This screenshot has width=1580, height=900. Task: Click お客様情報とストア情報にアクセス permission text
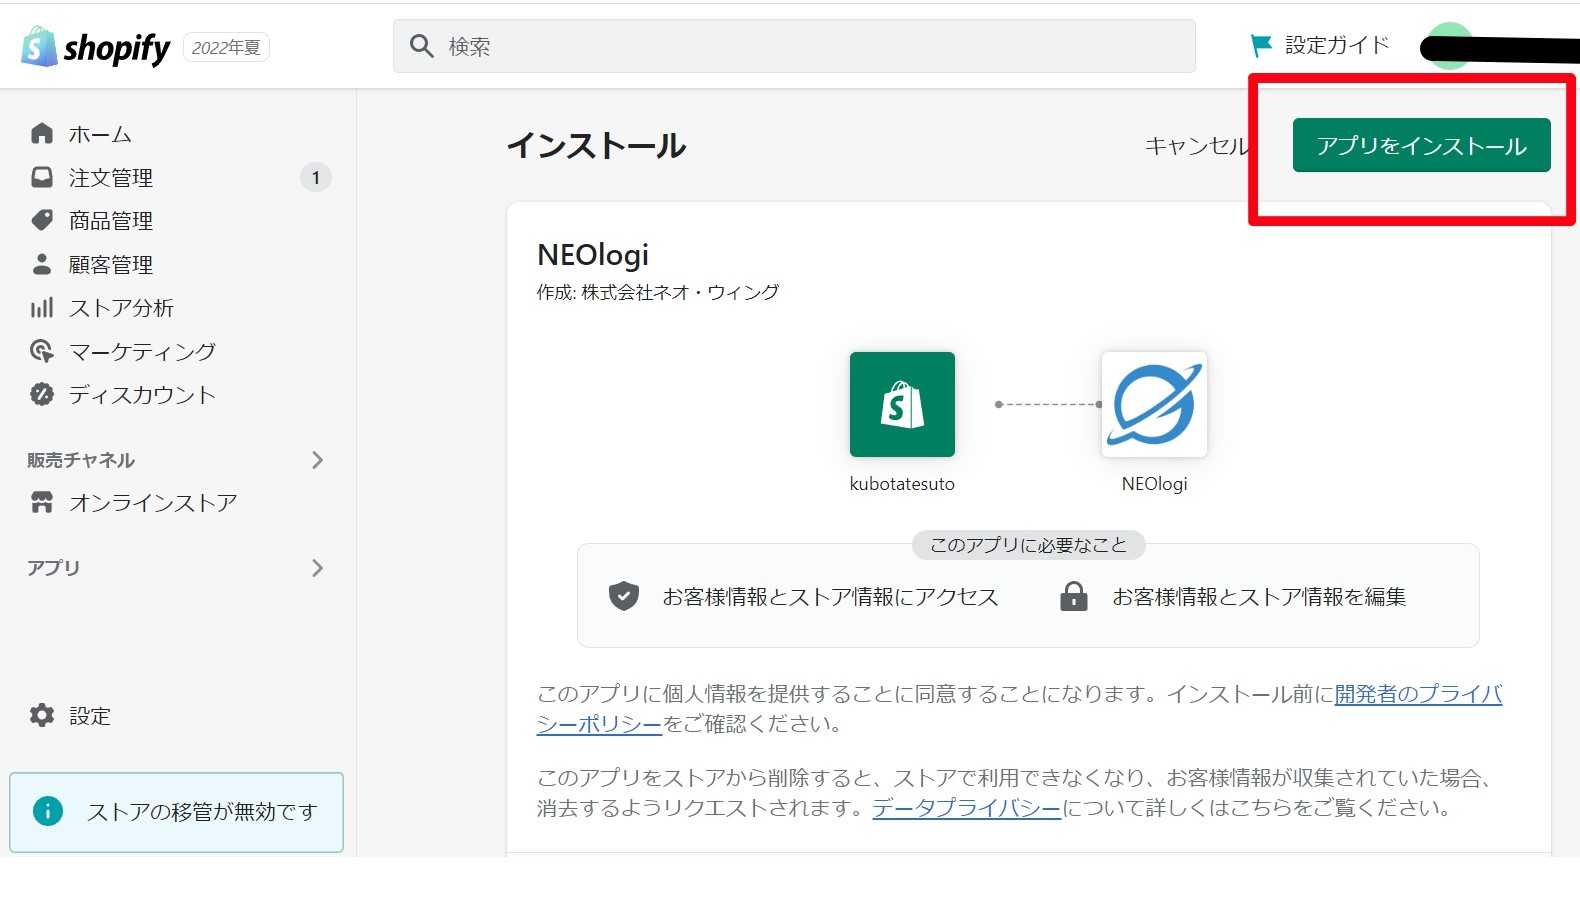pyautogui.click(x=830, y=597)
